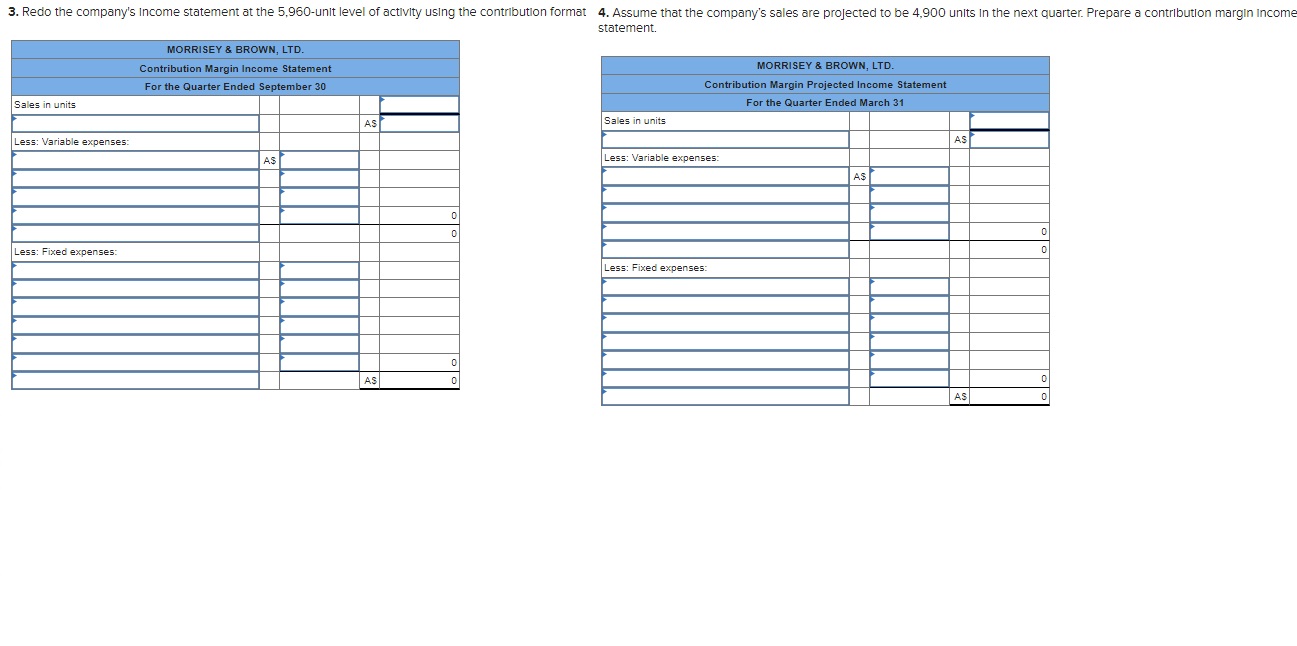Click the final A$ 0 total in March statement
The width and height of the screenshot is (1297, 646).
[x=1009, y=396]
